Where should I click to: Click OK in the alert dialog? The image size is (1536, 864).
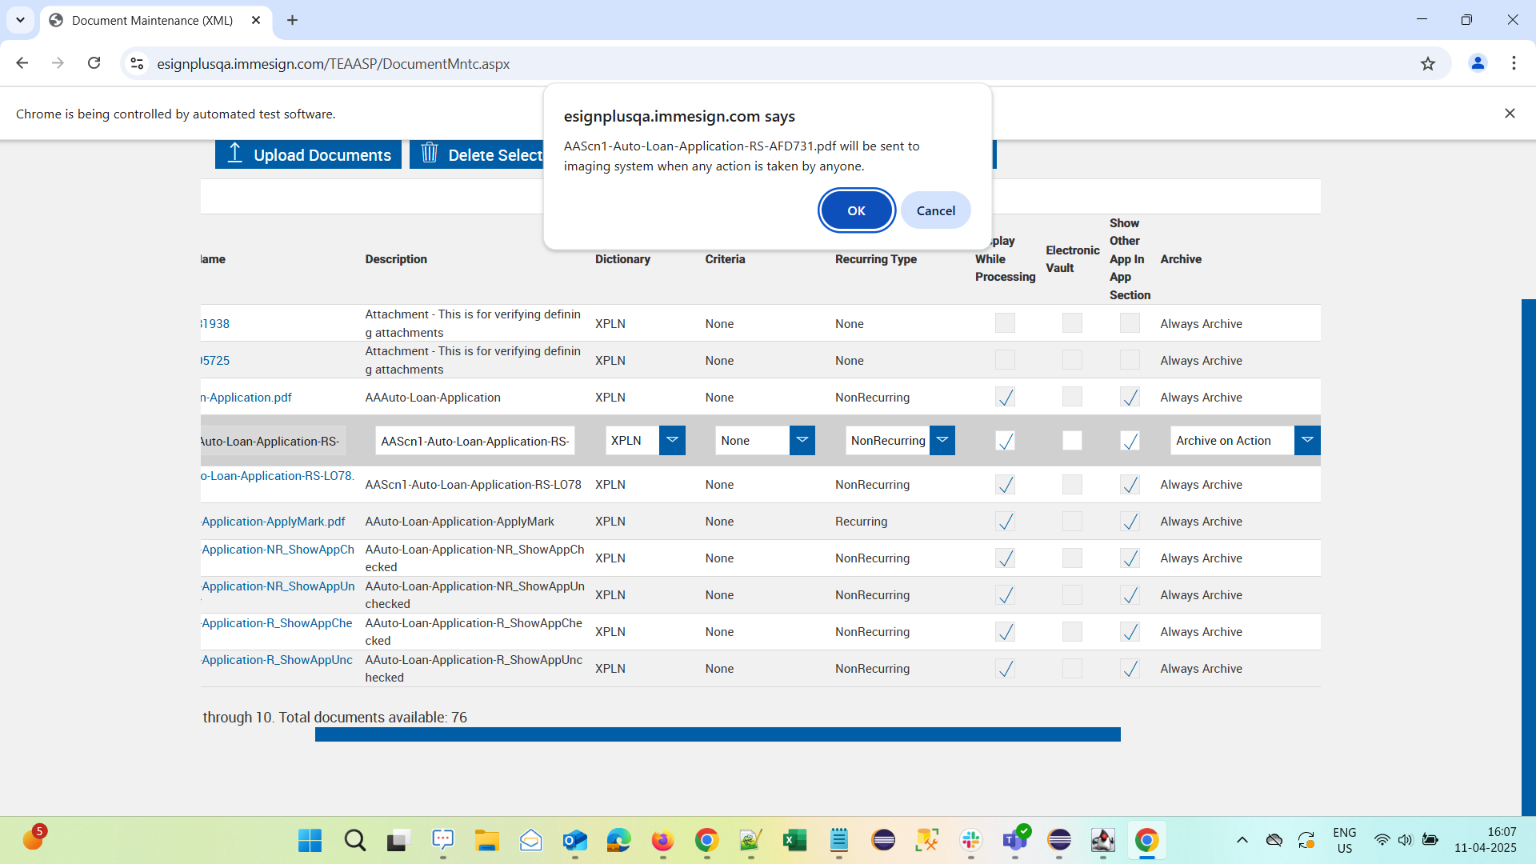[856, 210]
